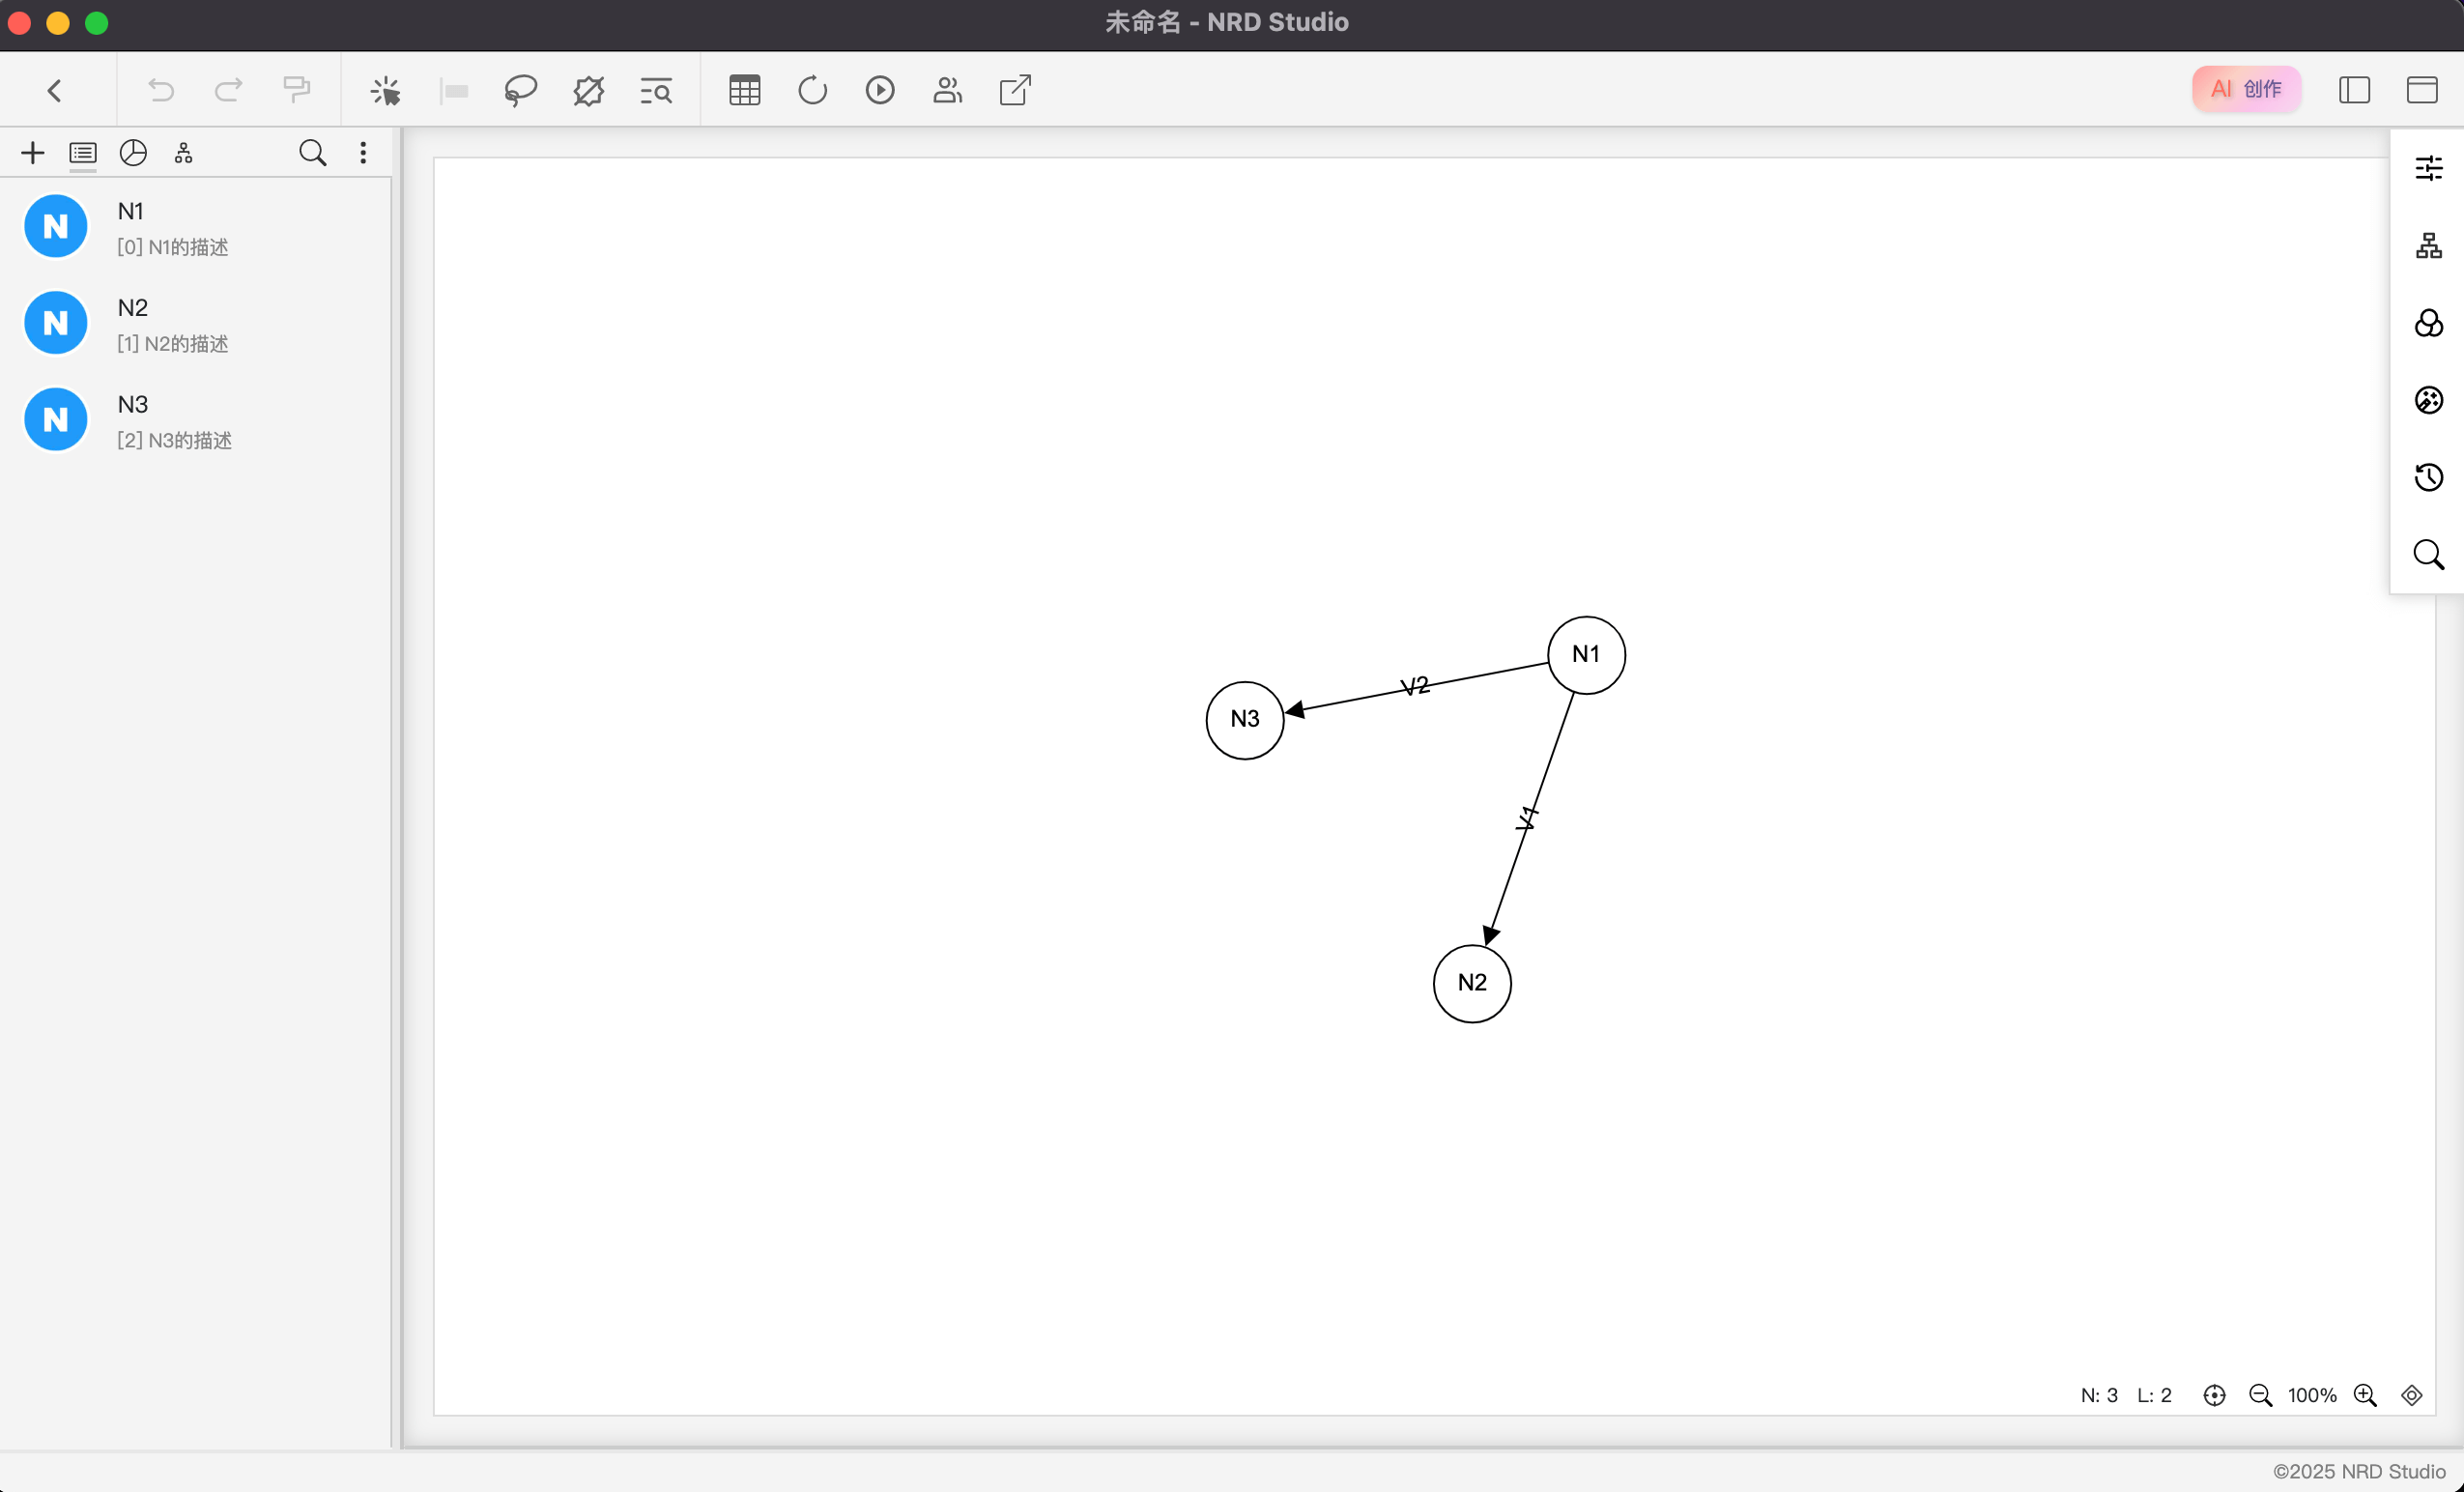Viewport: 2464px width, 1492px height.
Task: Toggle the left sidebar panel
Action: click(x=2354, y=90)
